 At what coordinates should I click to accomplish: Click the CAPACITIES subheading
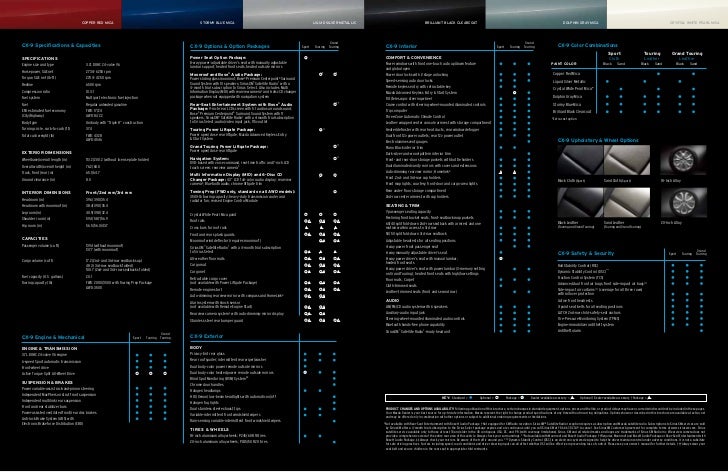tap(34, 239)
